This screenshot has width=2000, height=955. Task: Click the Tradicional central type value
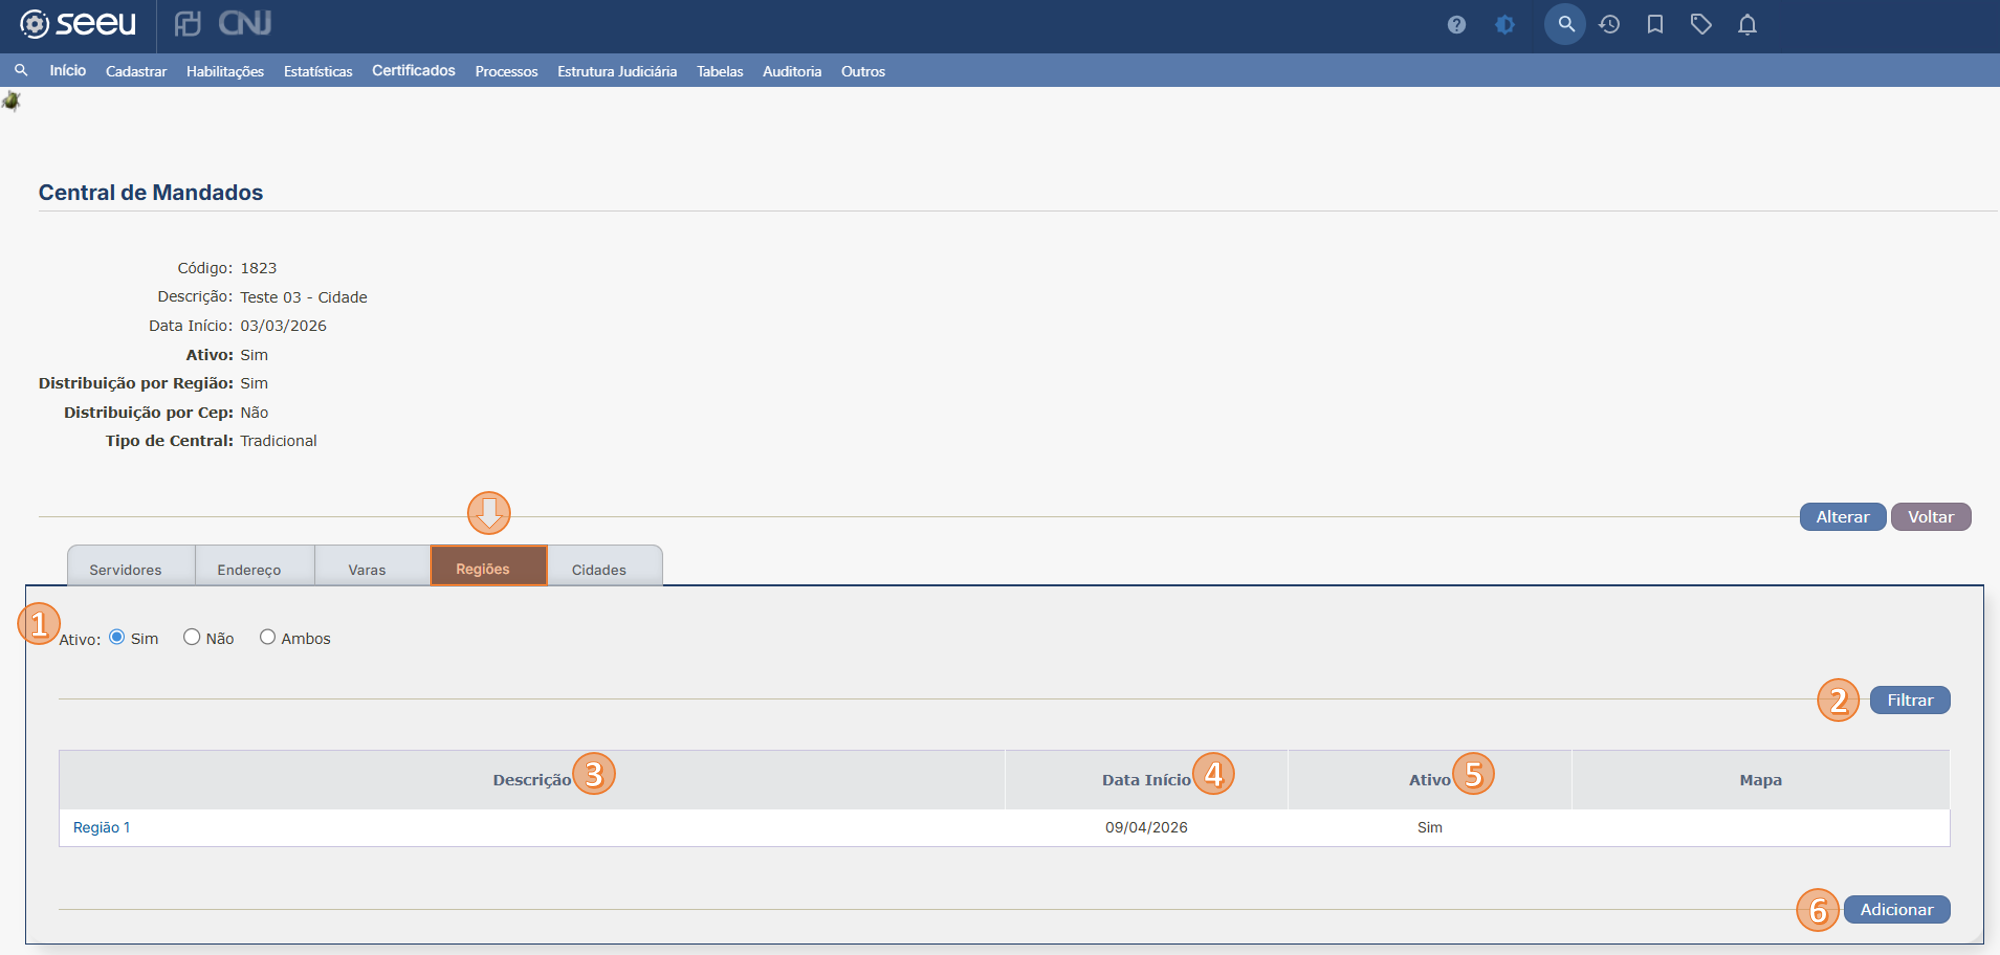point(278,441)
